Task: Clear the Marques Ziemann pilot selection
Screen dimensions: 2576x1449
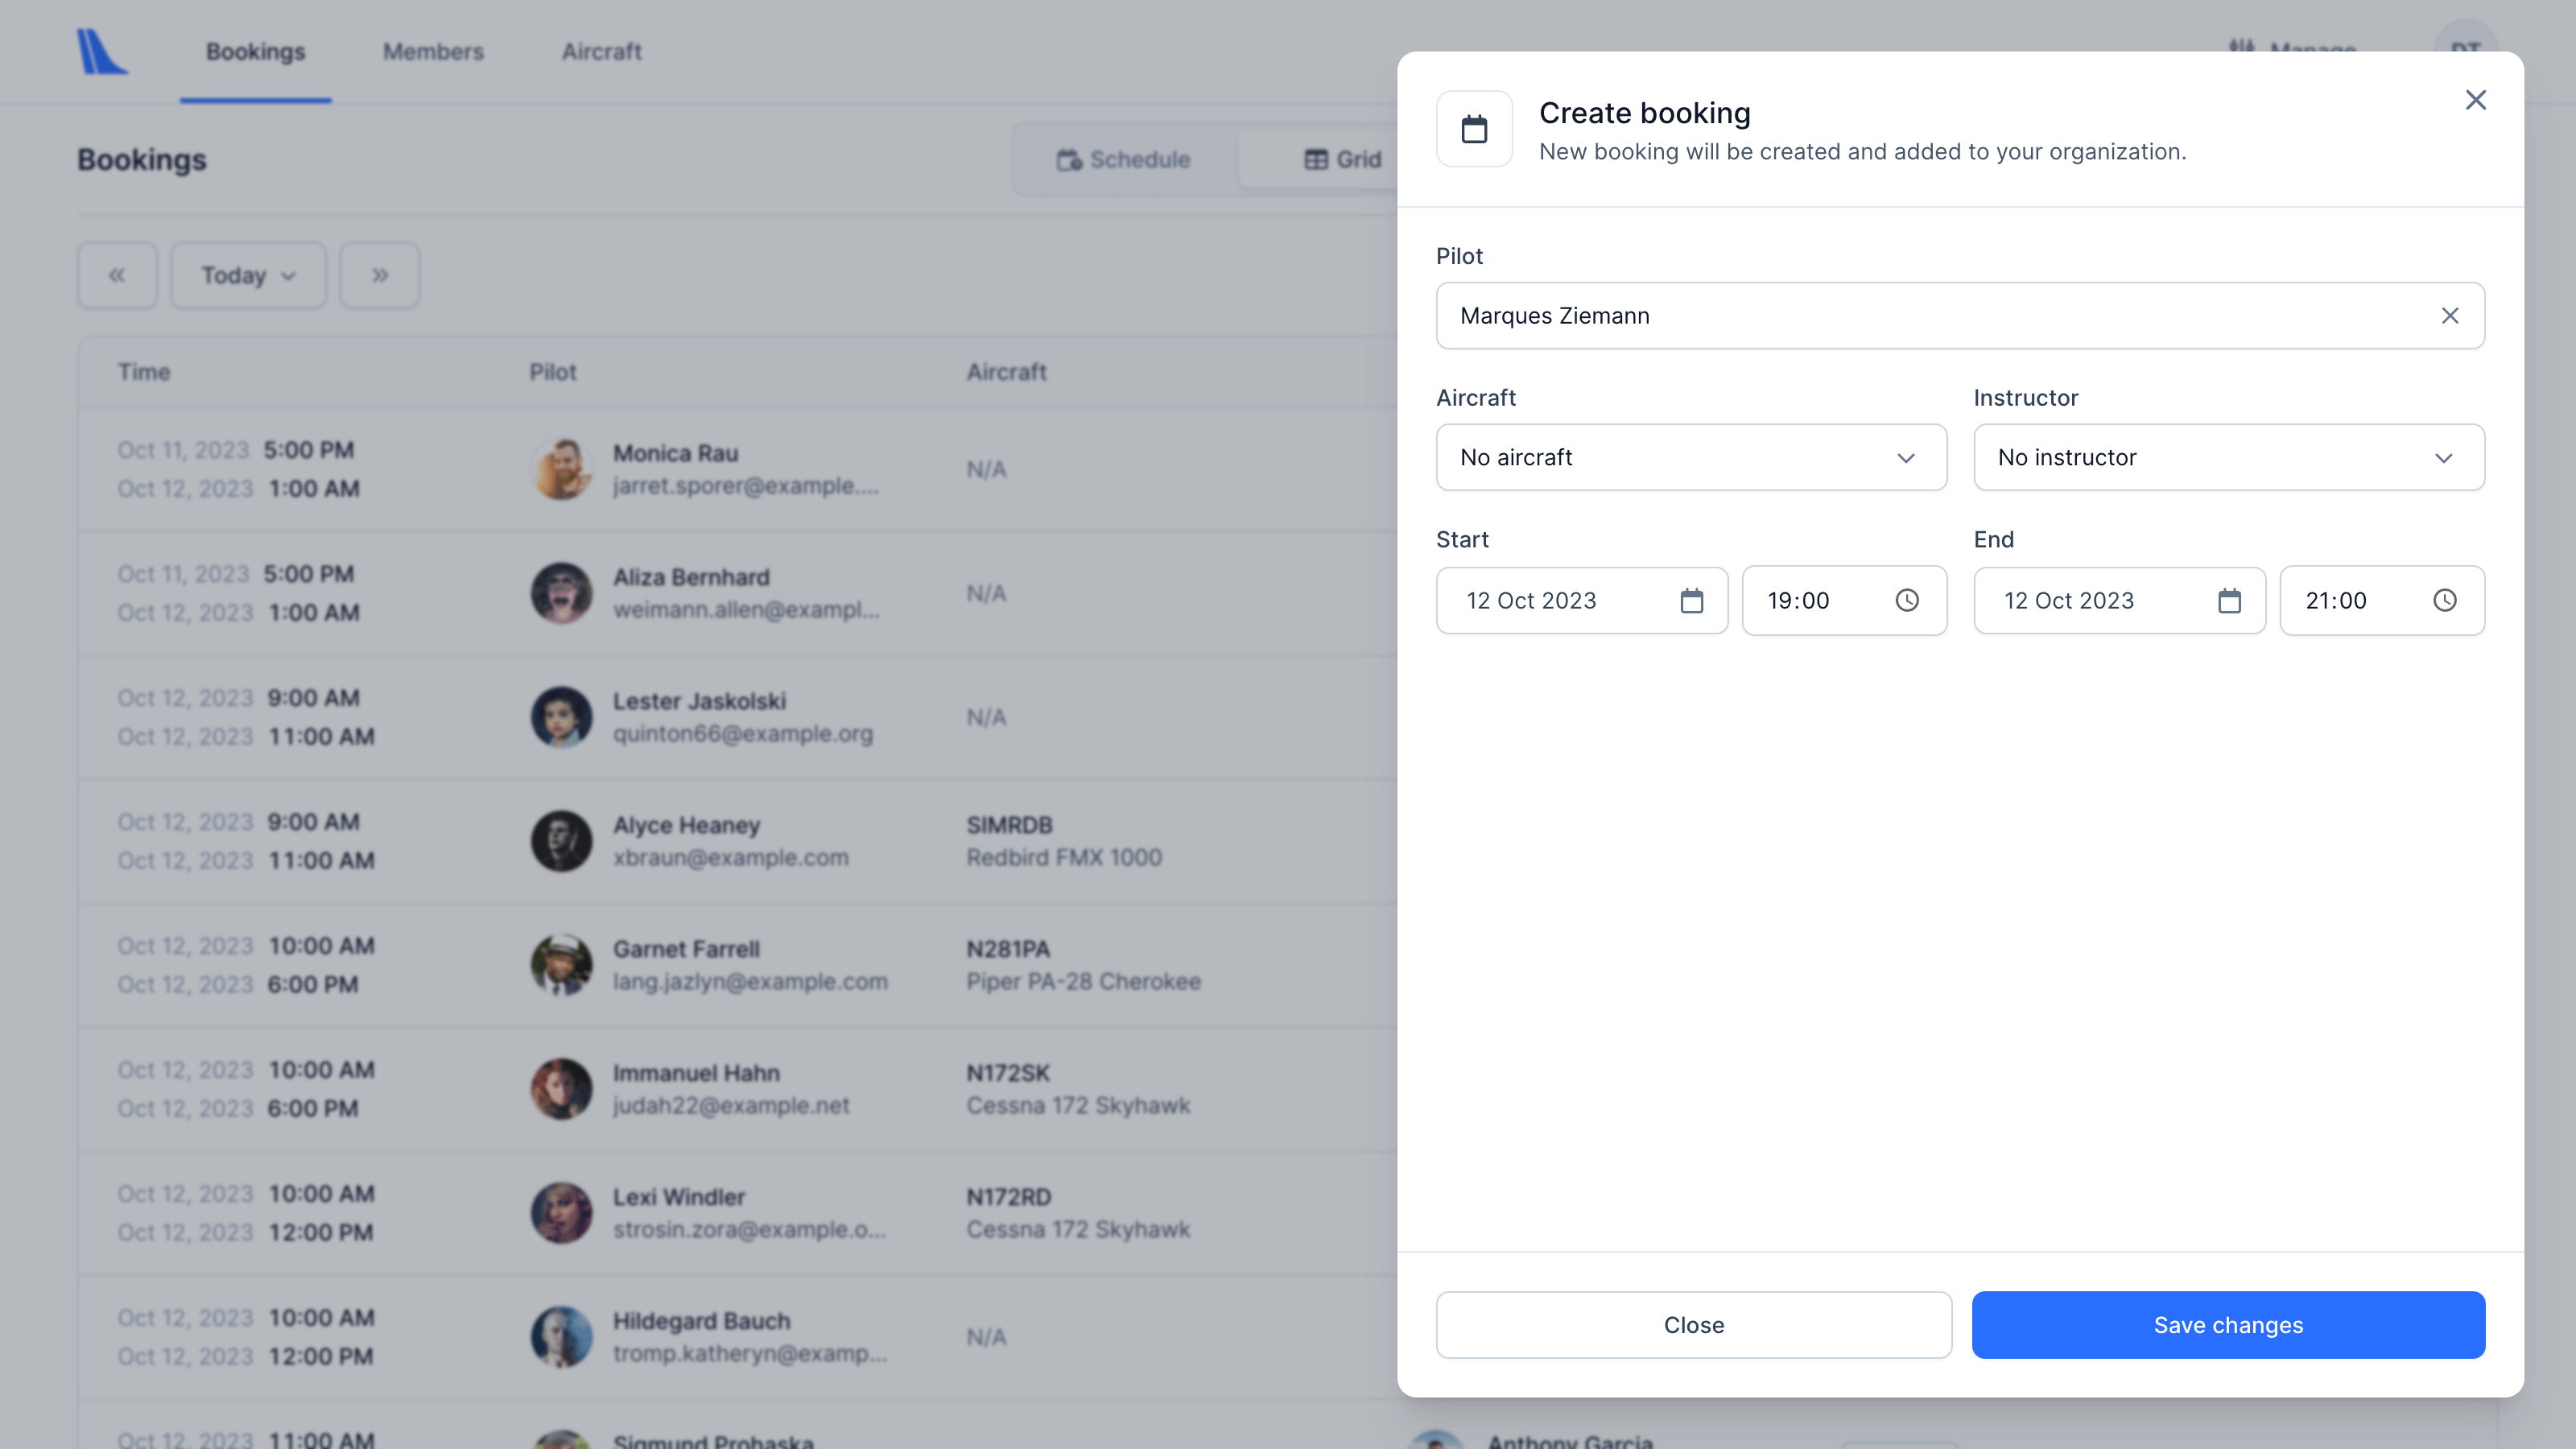Action: click(x=2449, y=316)
